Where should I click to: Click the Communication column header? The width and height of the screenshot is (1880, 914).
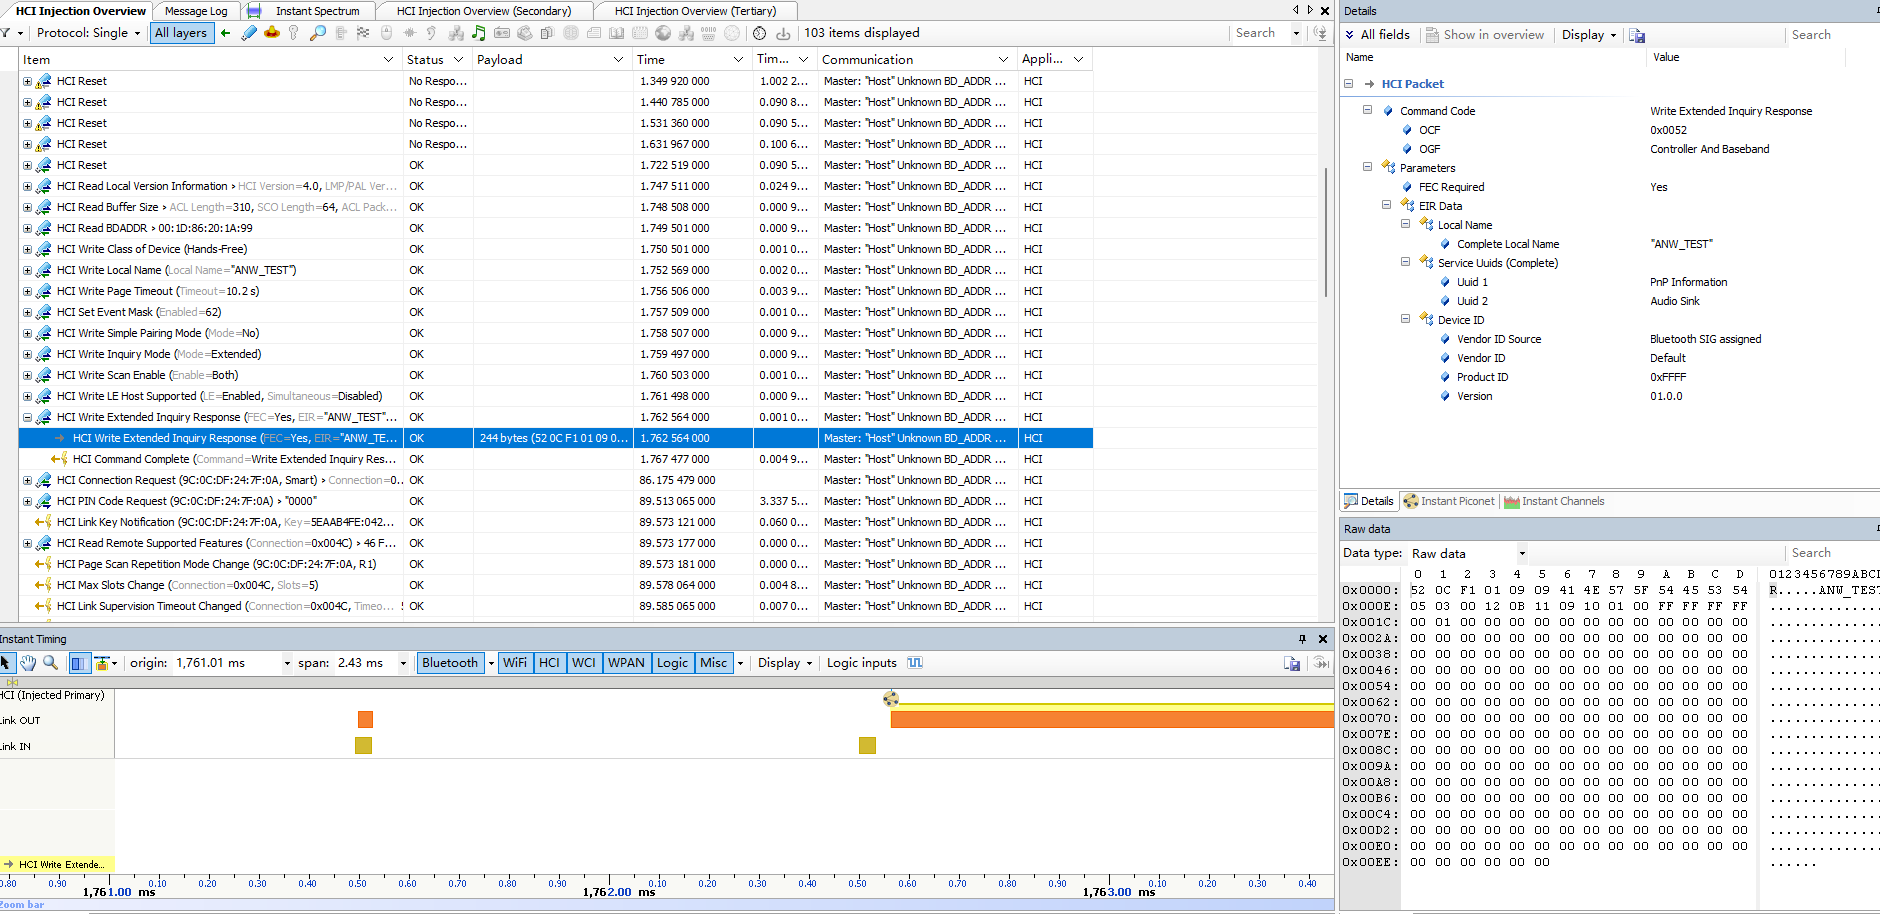[x=915, y=60]
